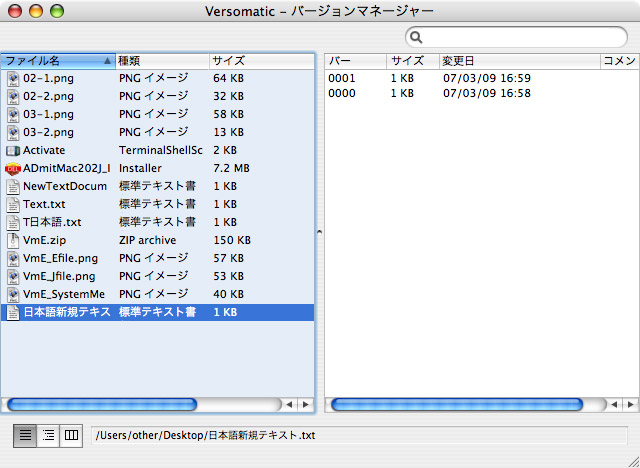Click right arrow of version list scrollbar

(630, 405)
